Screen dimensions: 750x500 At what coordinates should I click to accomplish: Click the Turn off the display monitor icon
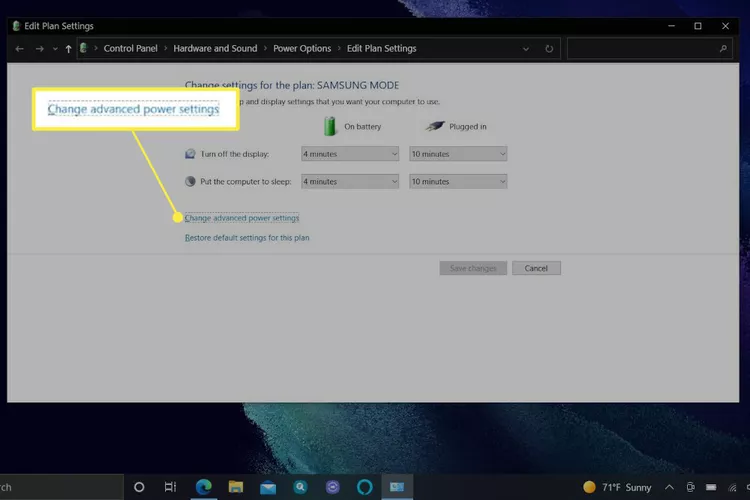[x=190, y=154]
